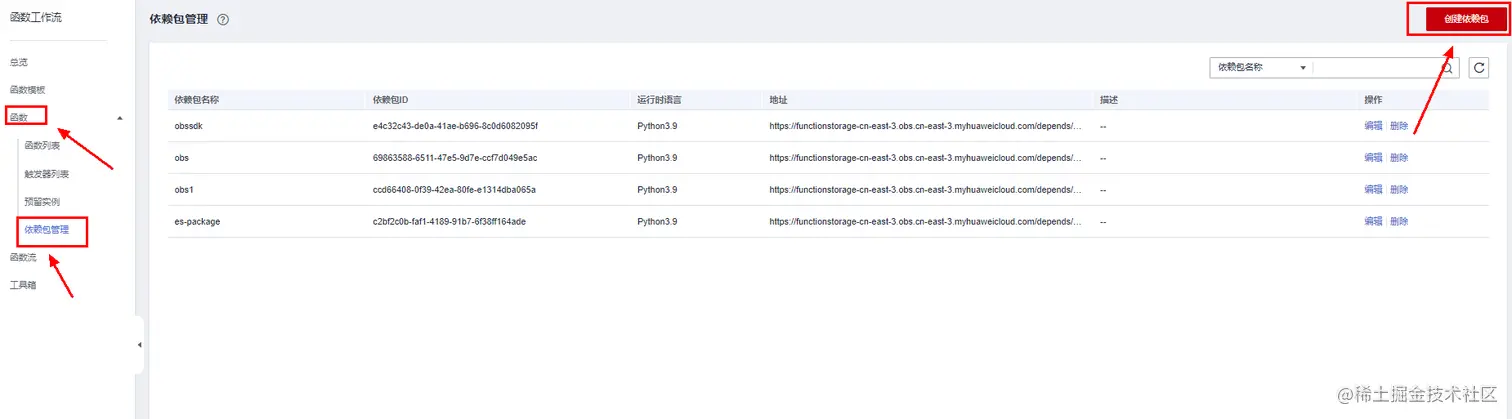Click ID c2bf2c0b-faf1-4189-91b7-6f38ff164ade

click(x=449, y=221)
